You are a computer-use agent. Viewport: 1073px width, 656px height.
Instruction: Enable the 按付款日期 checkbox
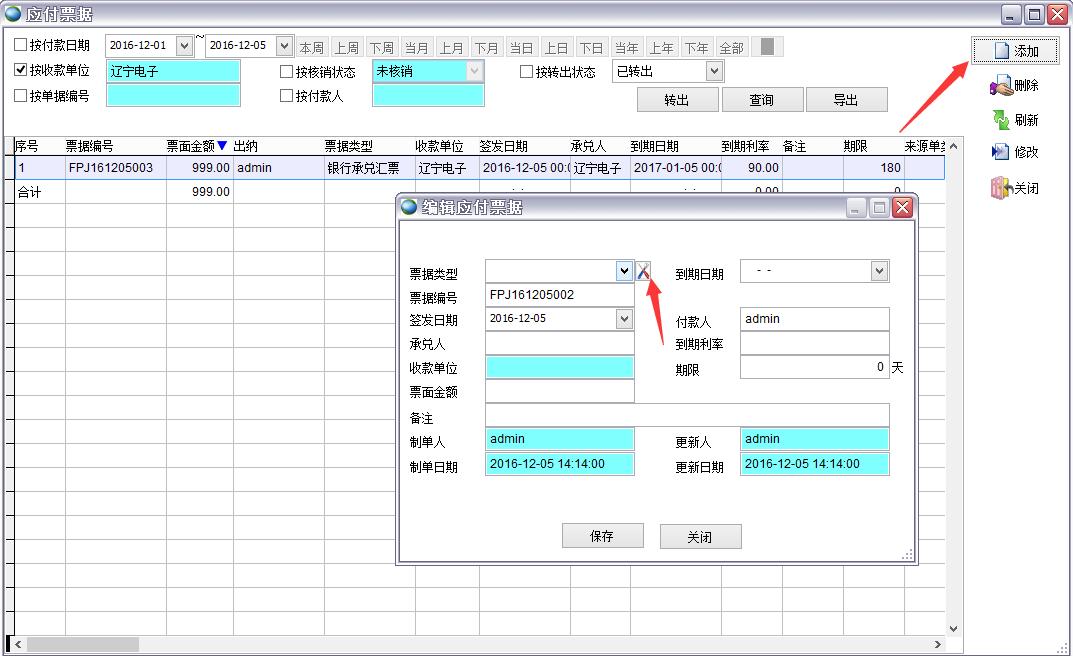[21, 46]
